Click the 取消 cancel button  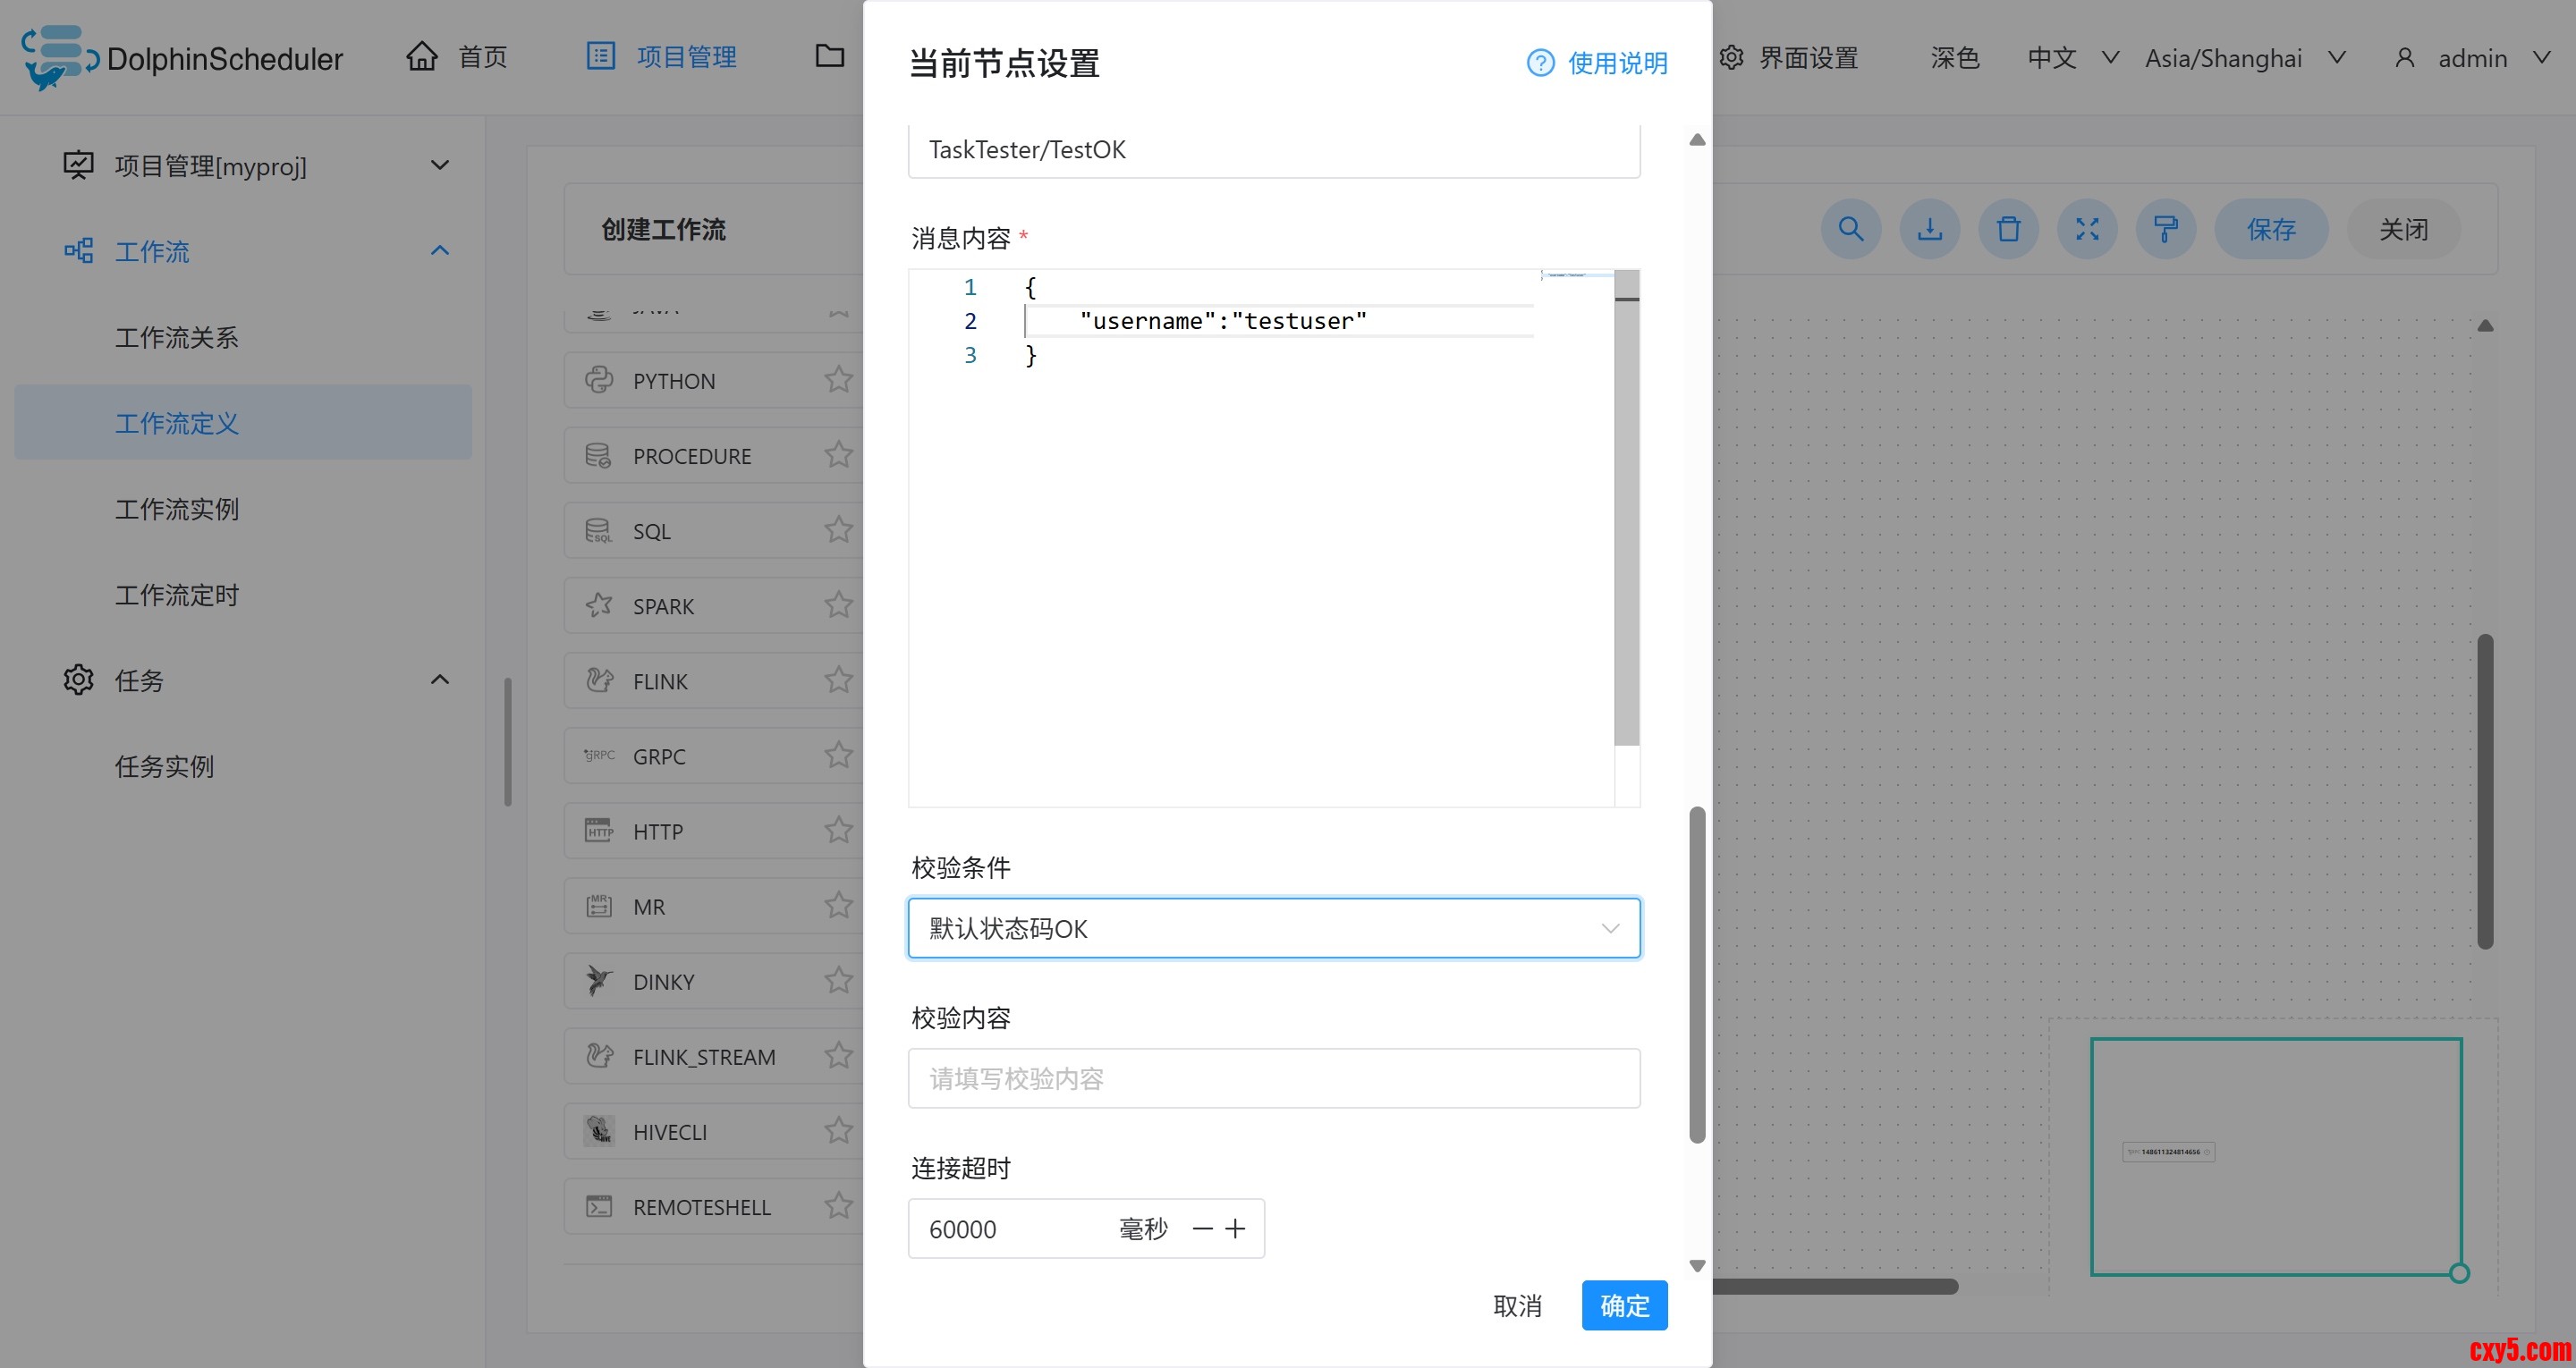tap(1517, 1305)
